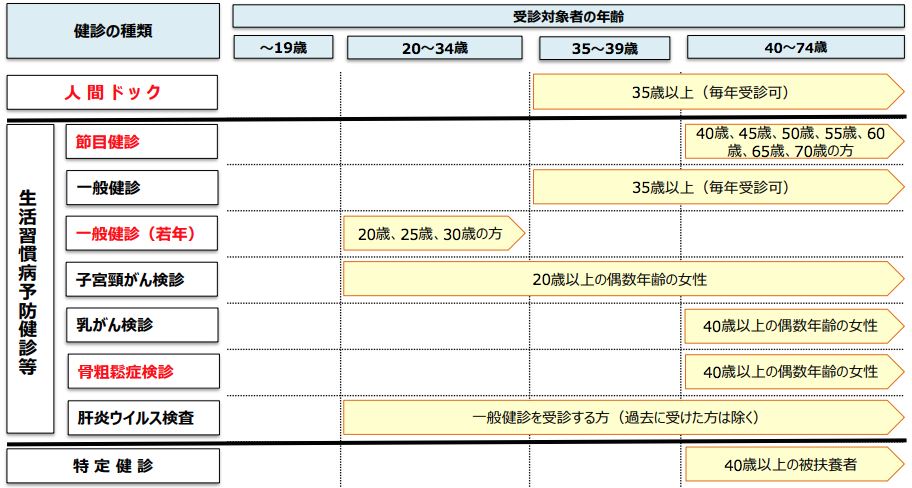Click the 健診の種類 header box
The image size is (912, 488).
point(113,31)
